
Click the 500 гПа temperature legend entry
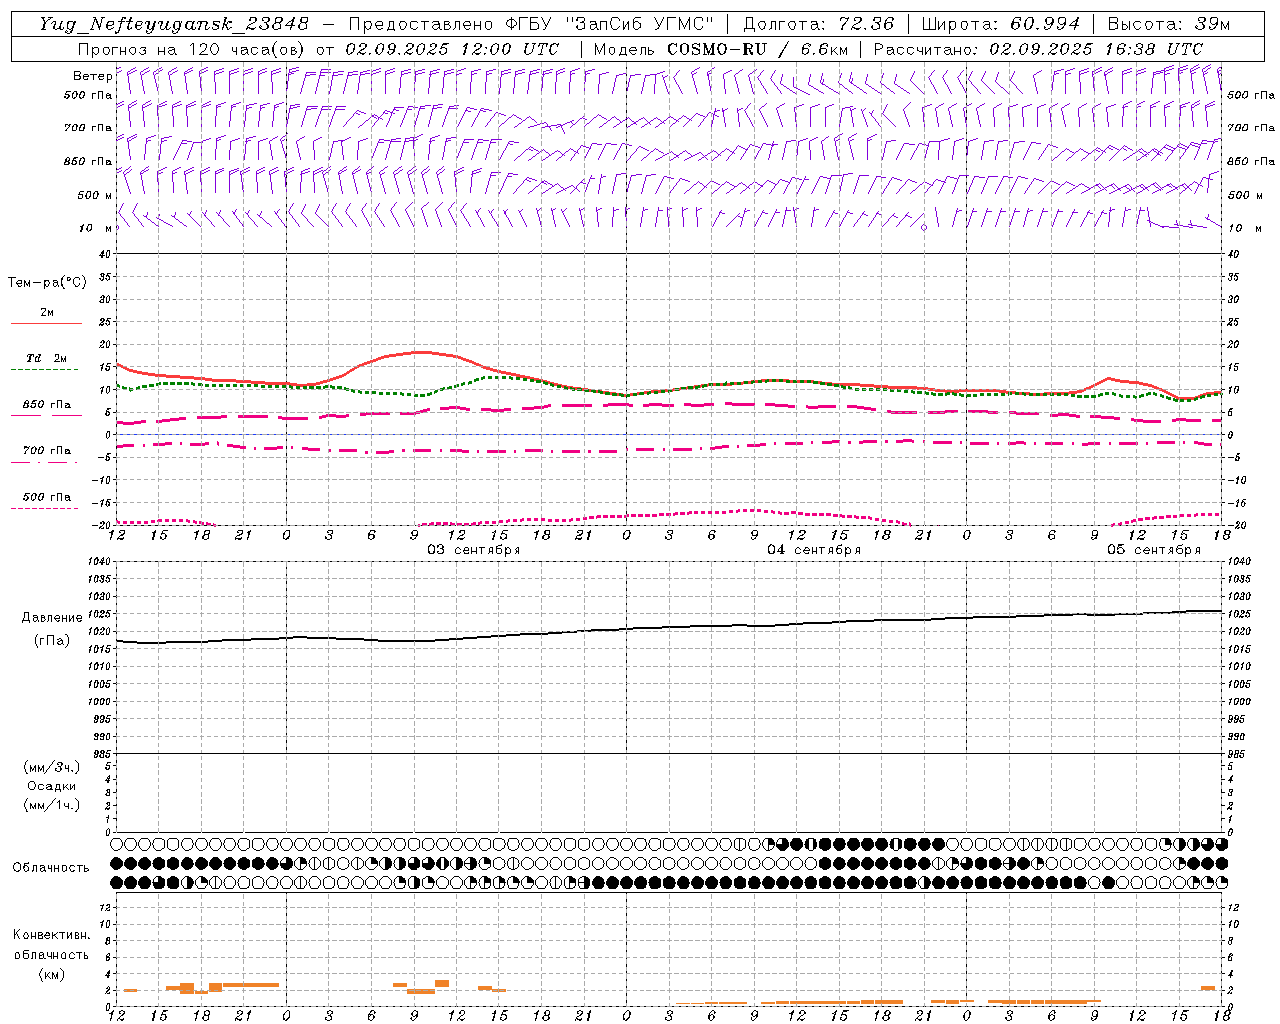coord(47,497)
